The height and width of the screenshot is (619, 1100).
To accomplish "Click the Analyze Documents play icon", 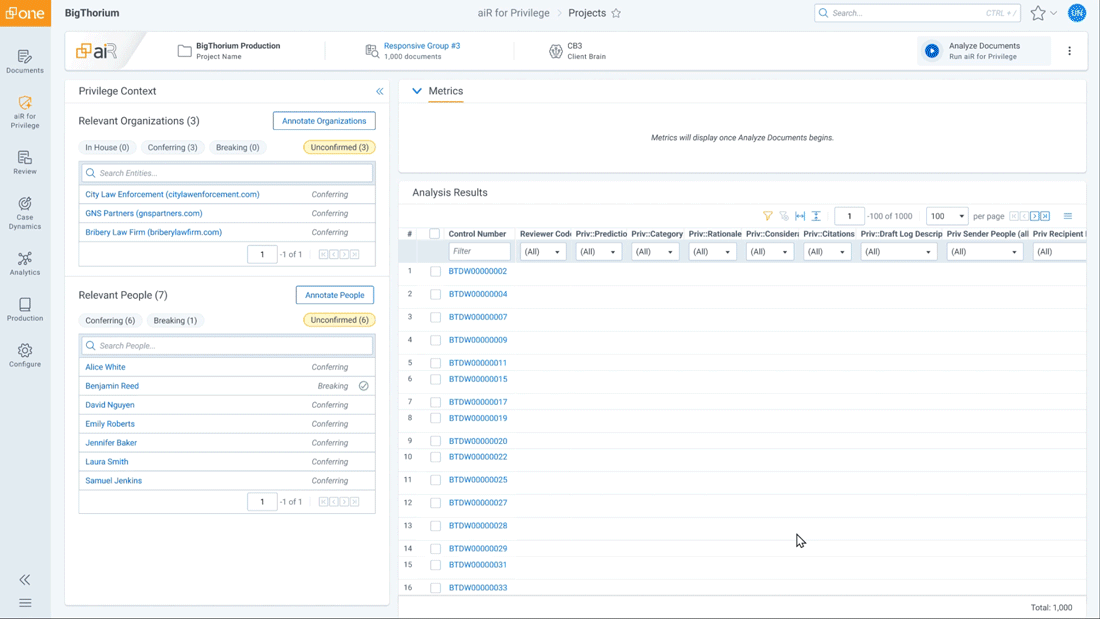I will (x=932, y=51).
